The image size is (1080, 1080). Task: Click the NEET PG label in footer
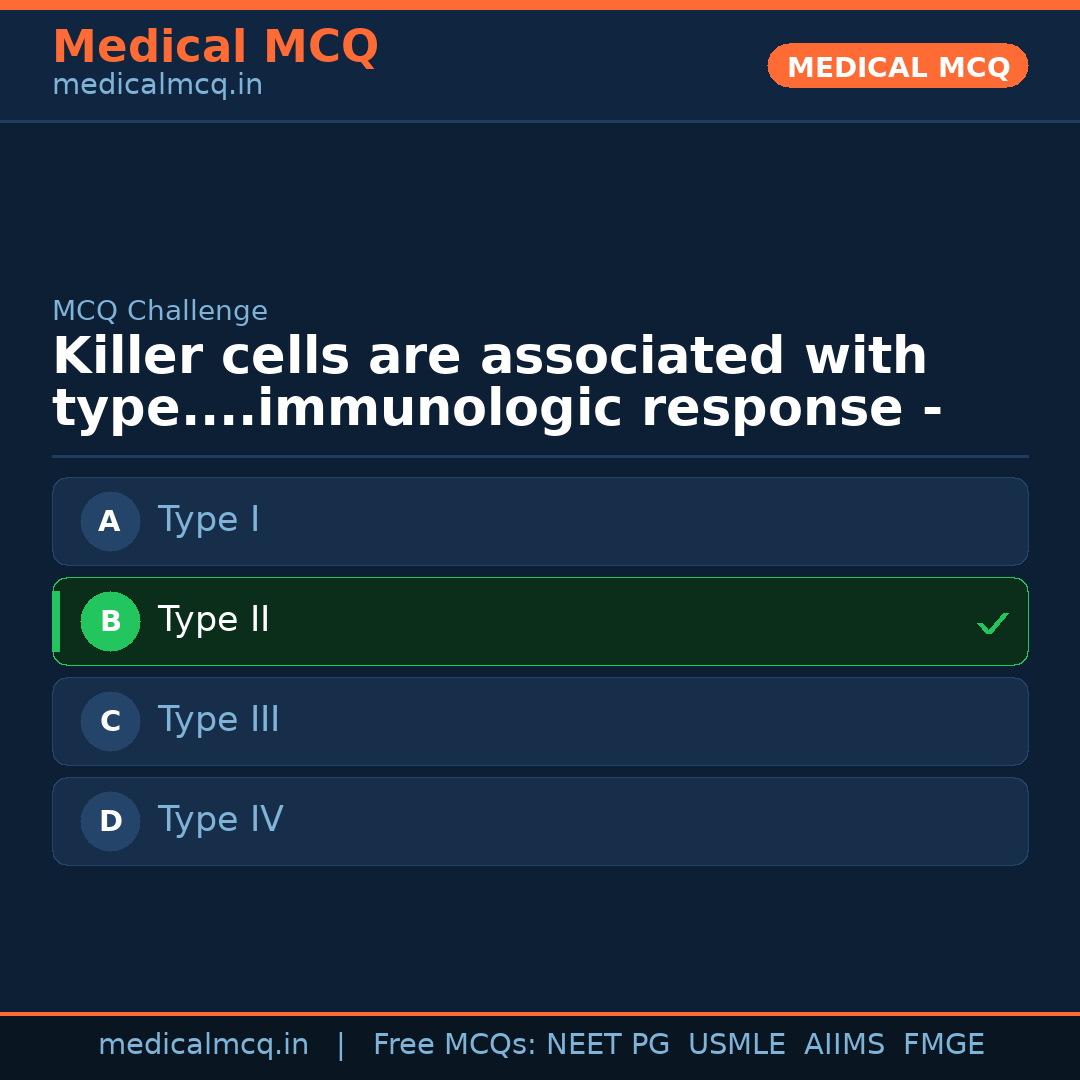click(607, 1044)
